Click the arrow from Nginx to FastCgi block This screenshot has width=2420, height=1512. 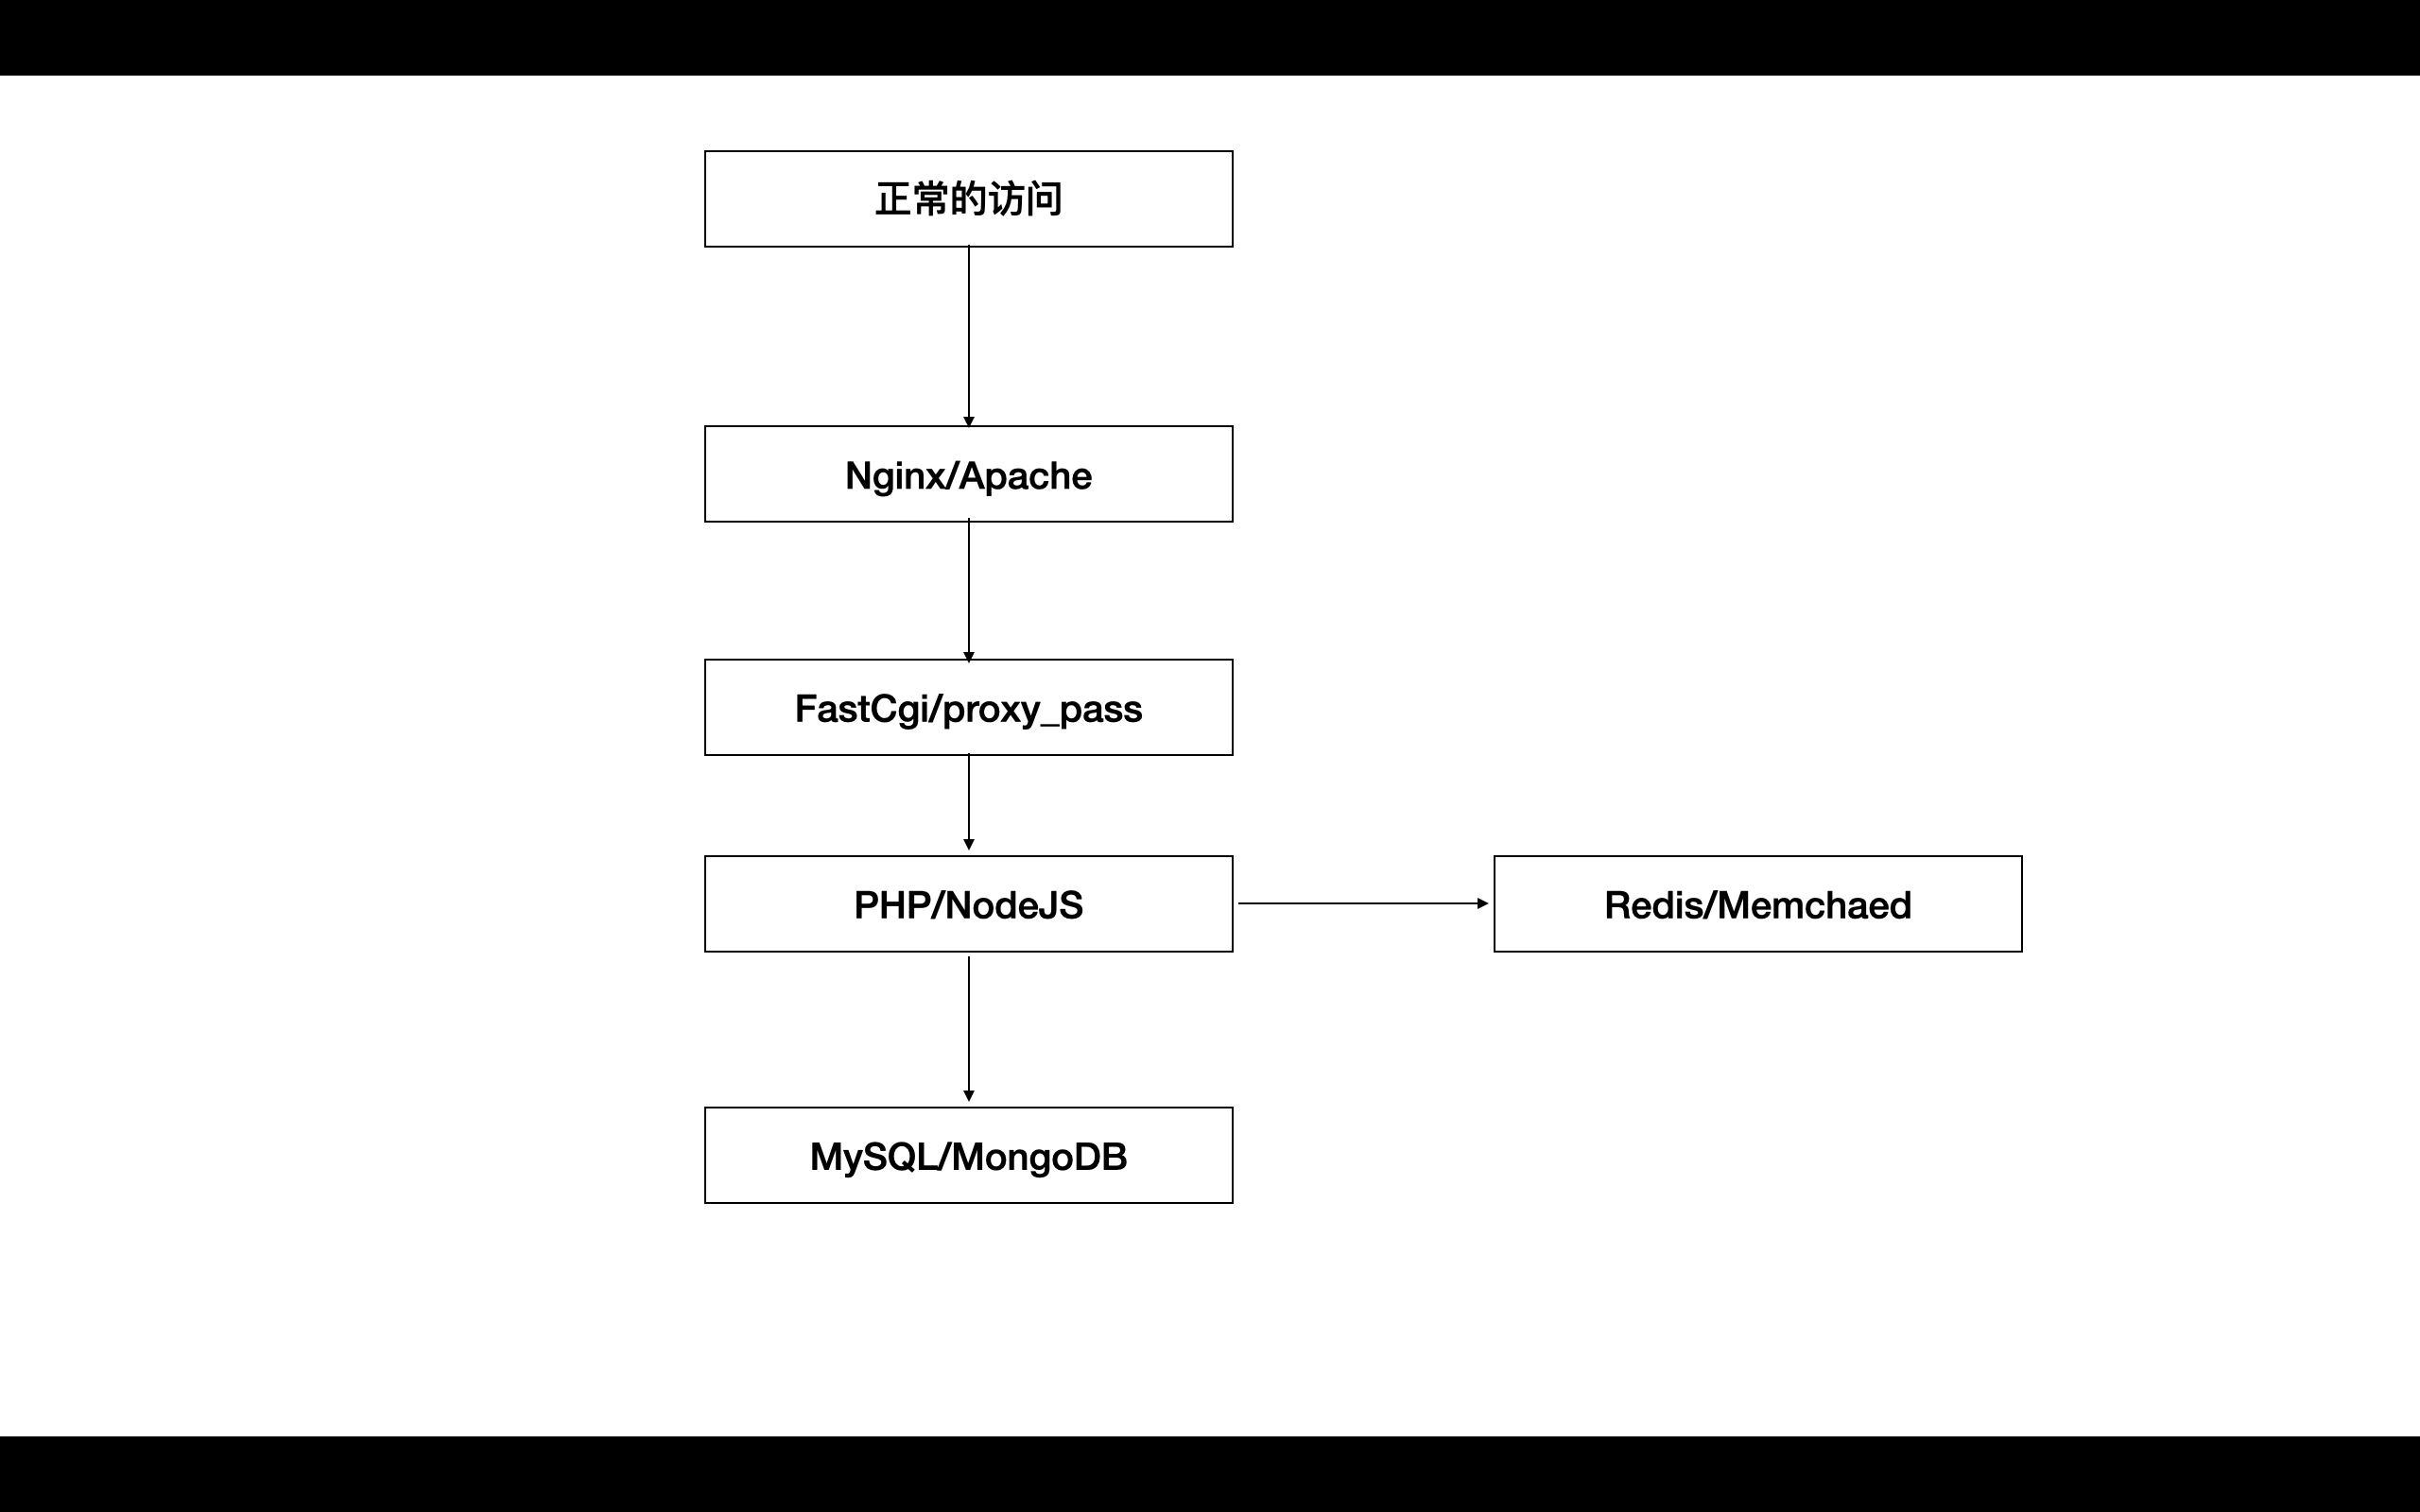(969, 593)
